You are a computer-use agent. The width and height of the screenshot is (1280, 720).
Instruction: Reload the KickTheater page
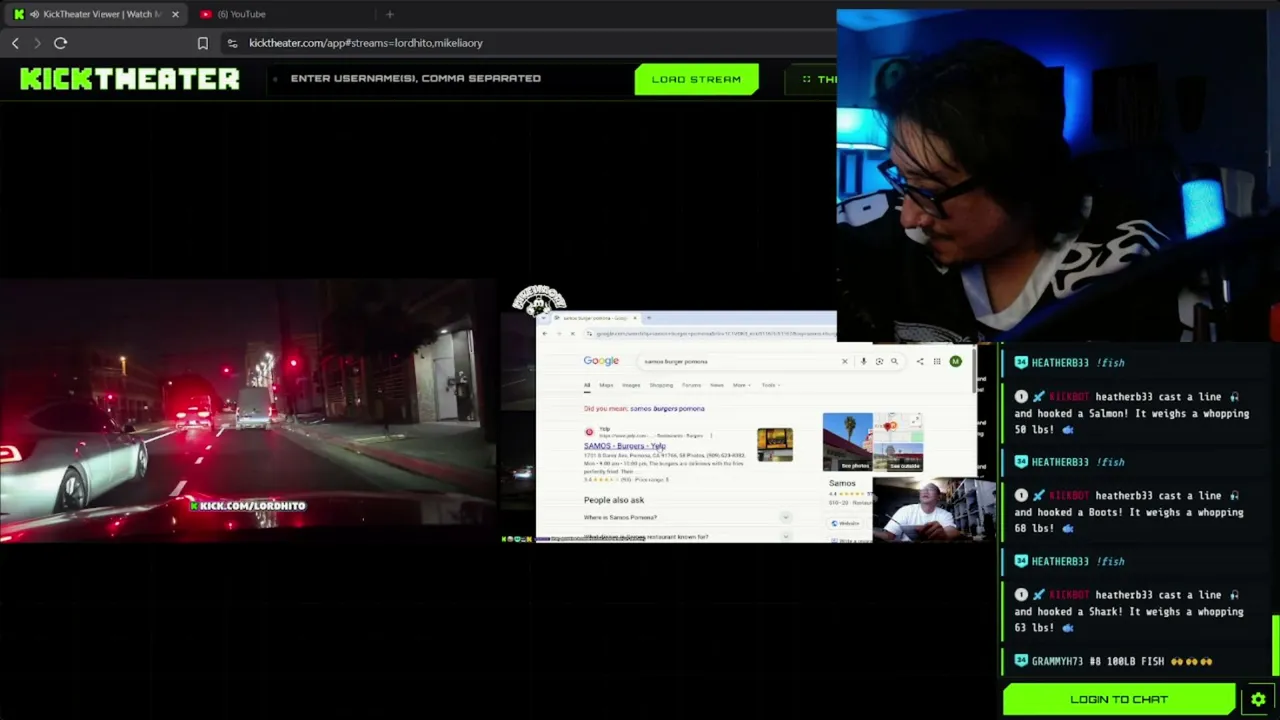click(x=60, y=43)
